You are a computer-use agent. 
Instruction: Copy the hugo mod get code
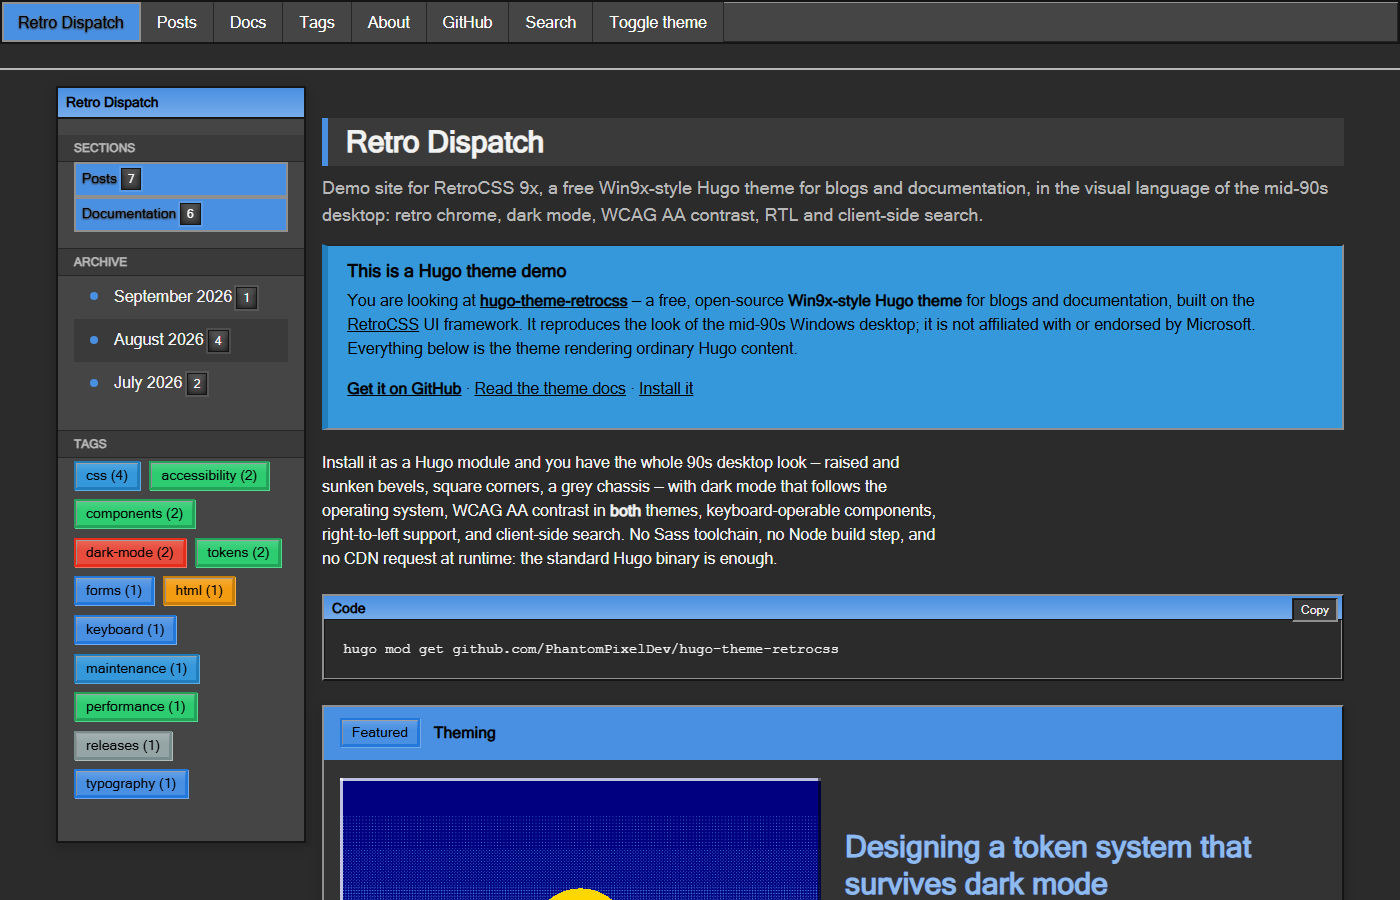[x=1314, y=610]
